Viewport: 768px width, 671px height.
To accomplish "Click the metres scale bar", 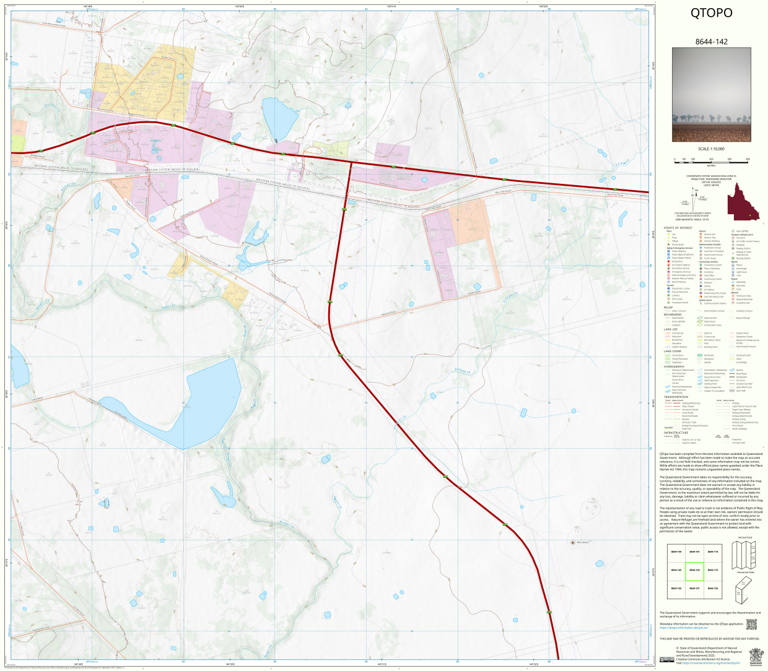I will pos(711,160).
